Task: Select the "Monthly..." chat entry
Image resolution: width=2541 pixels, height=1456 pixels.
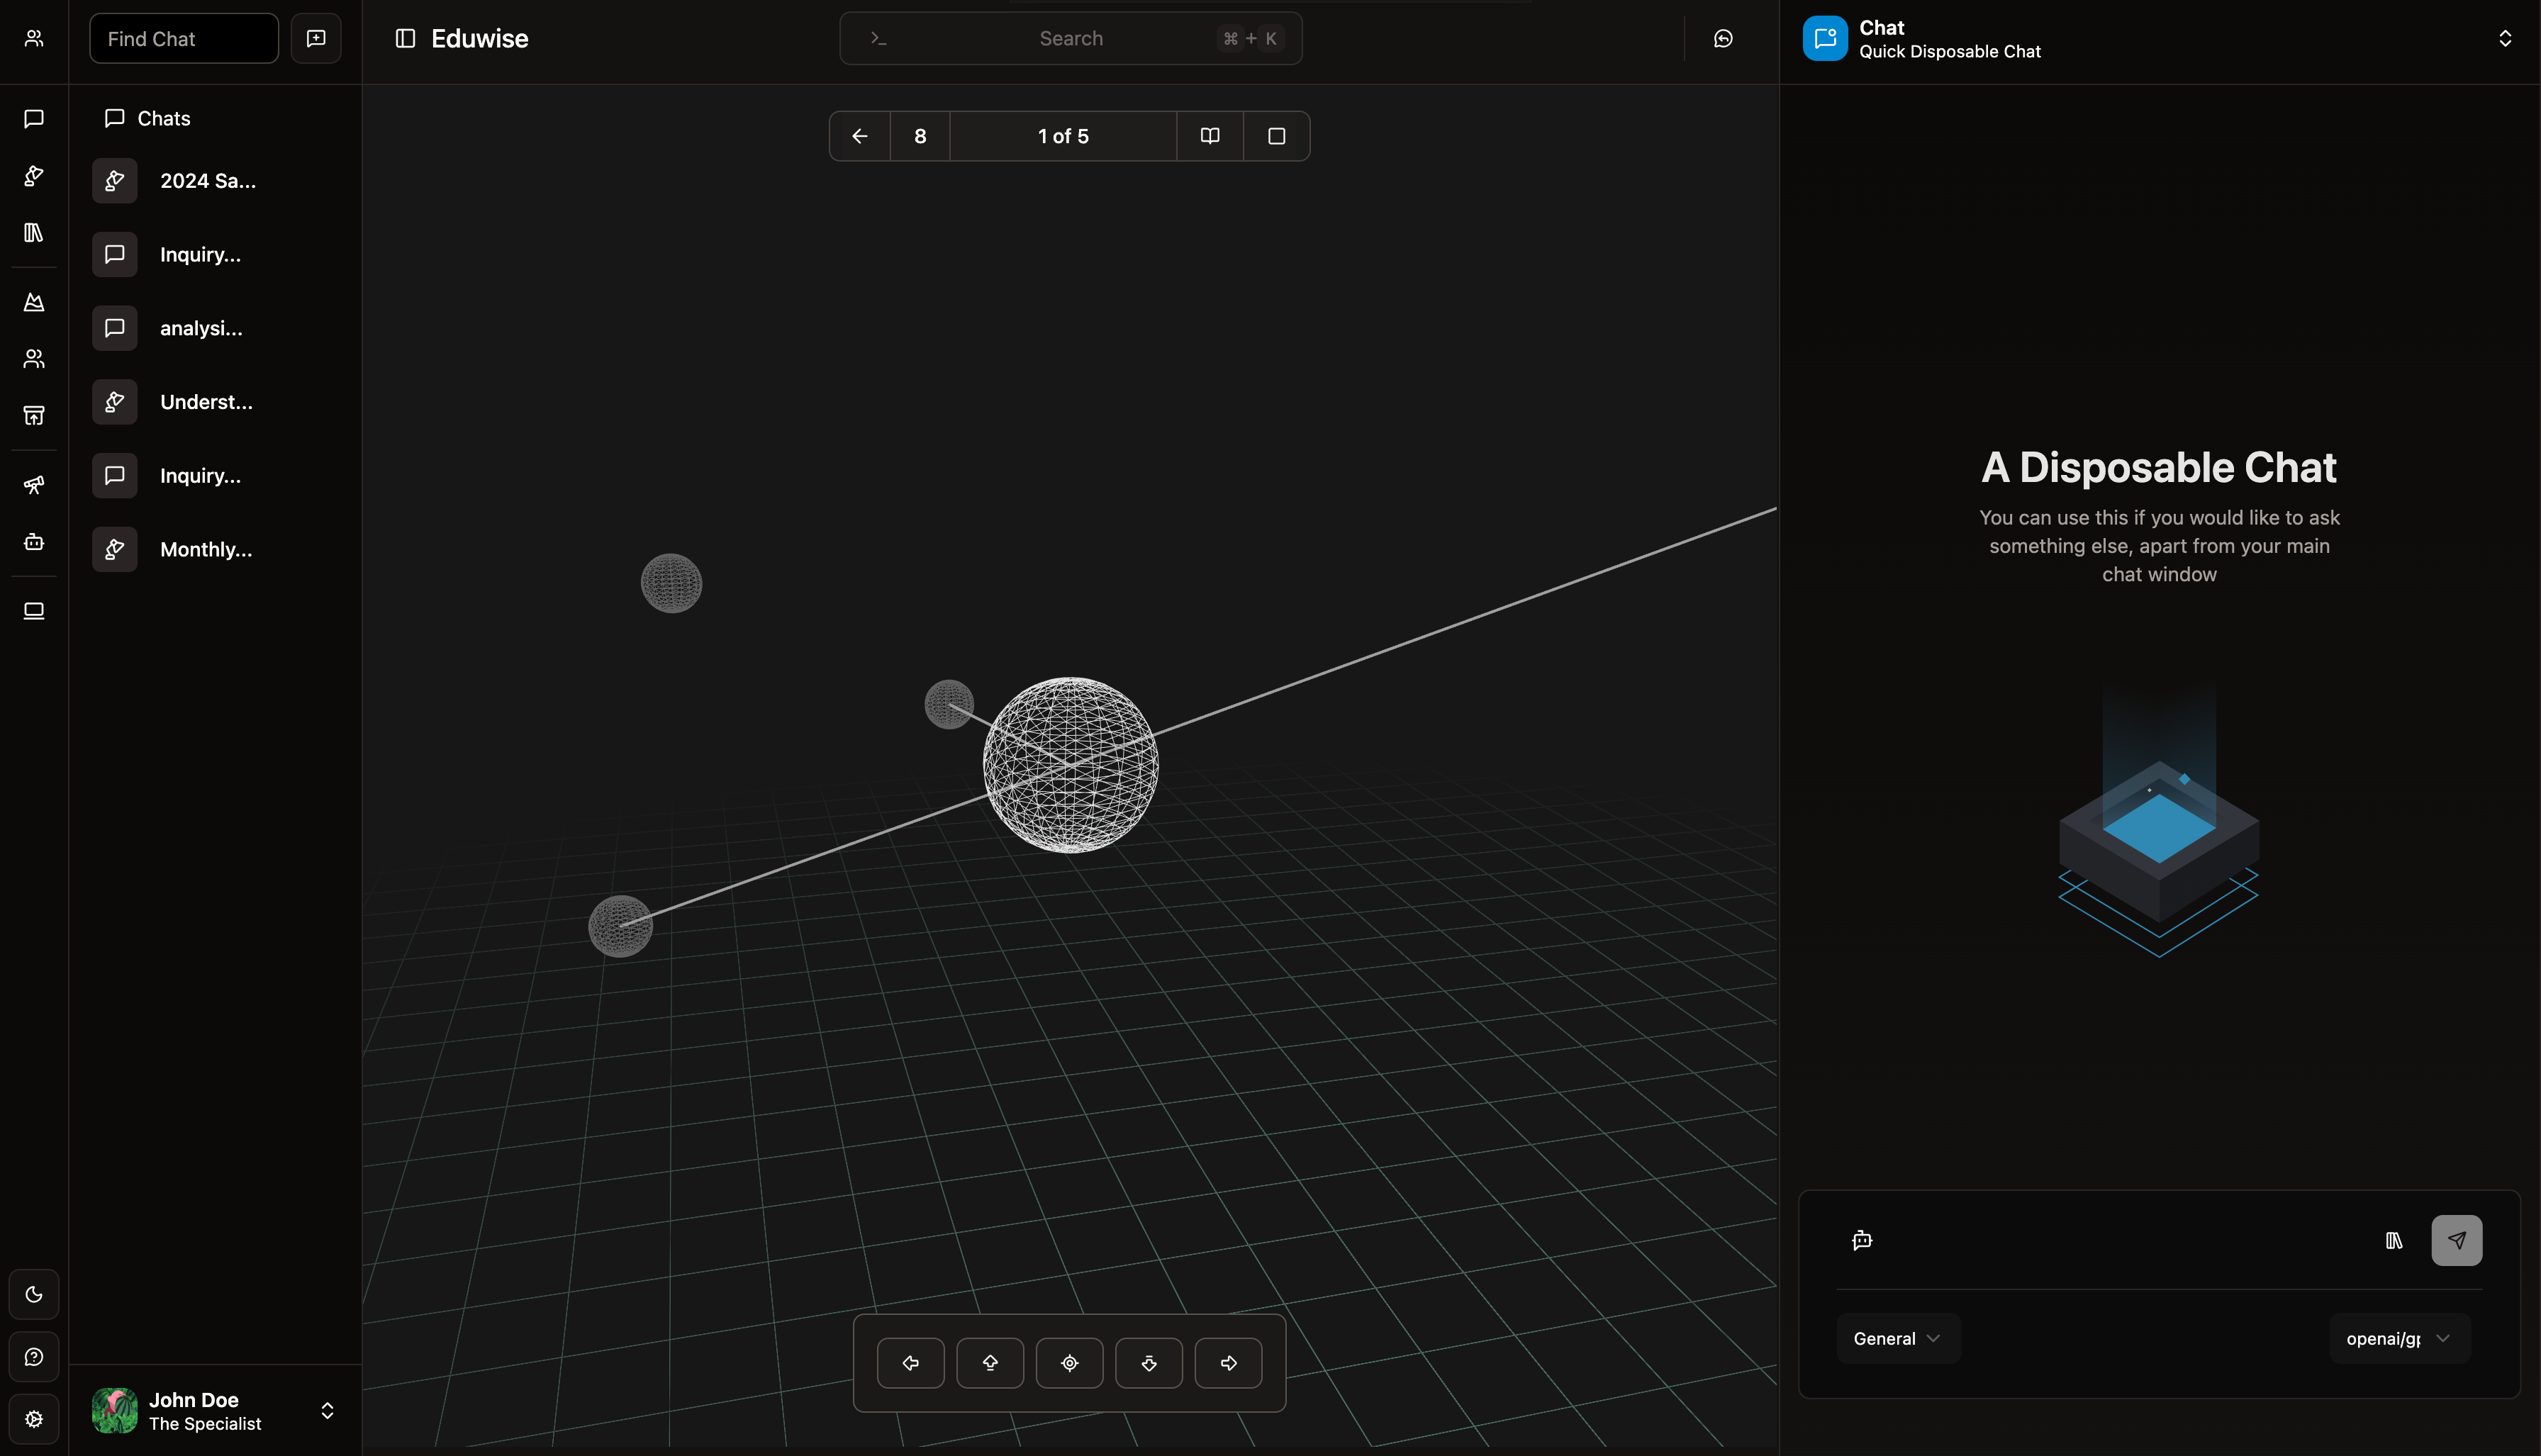Action: [206, 549]
